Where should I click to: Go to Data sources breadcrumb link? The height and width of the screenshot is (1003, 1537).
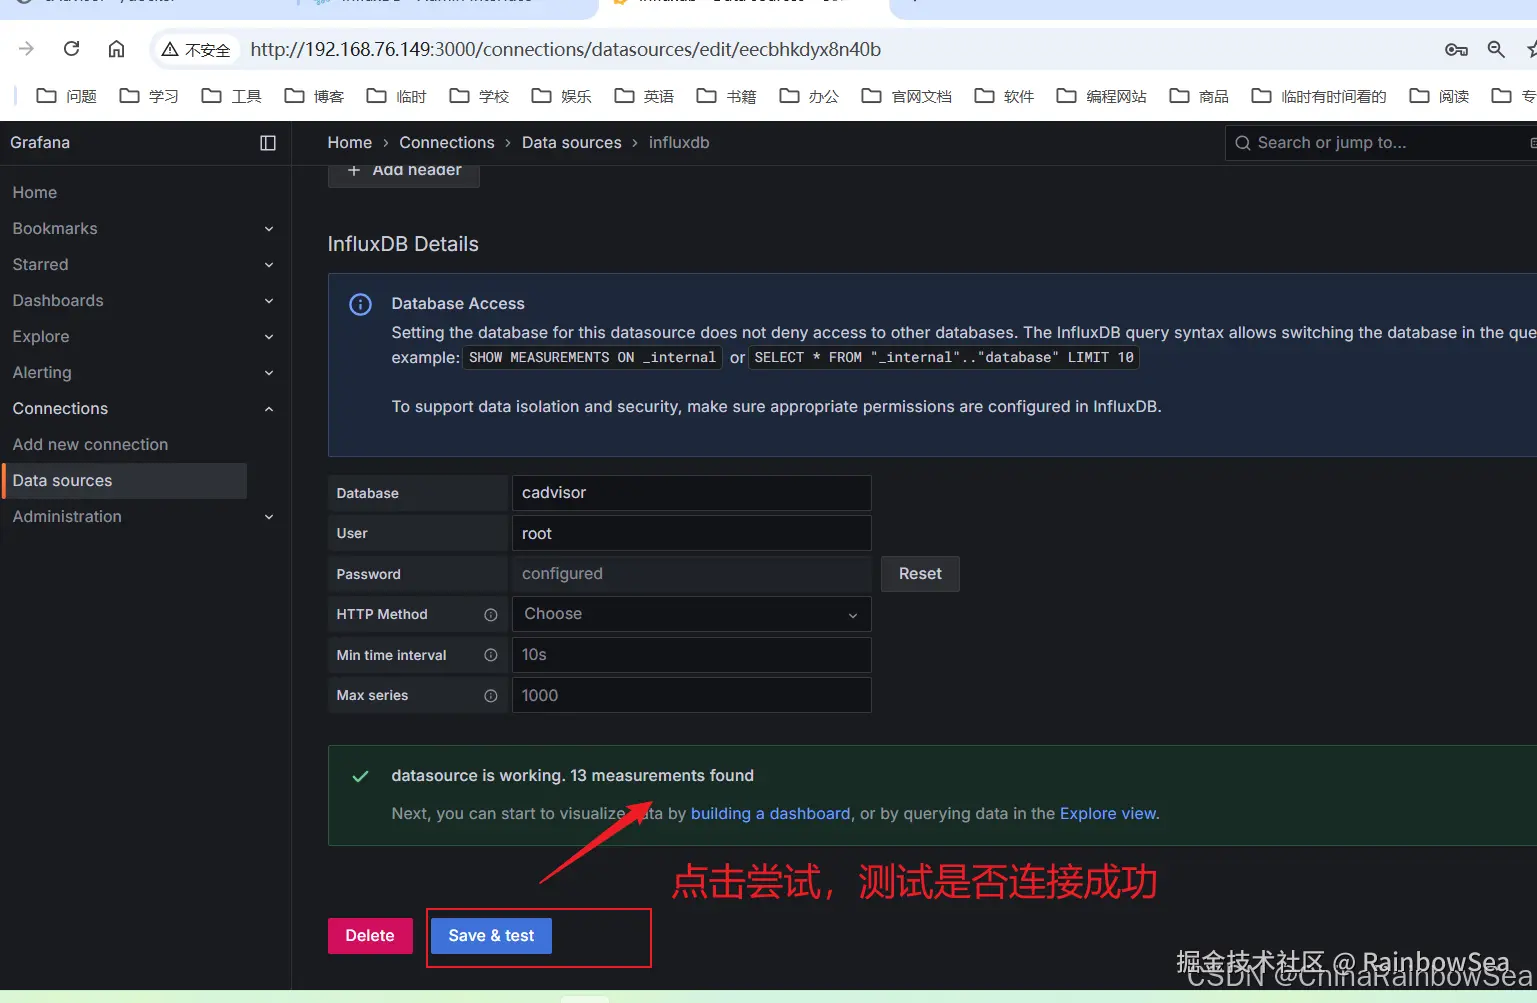[572, 143]
